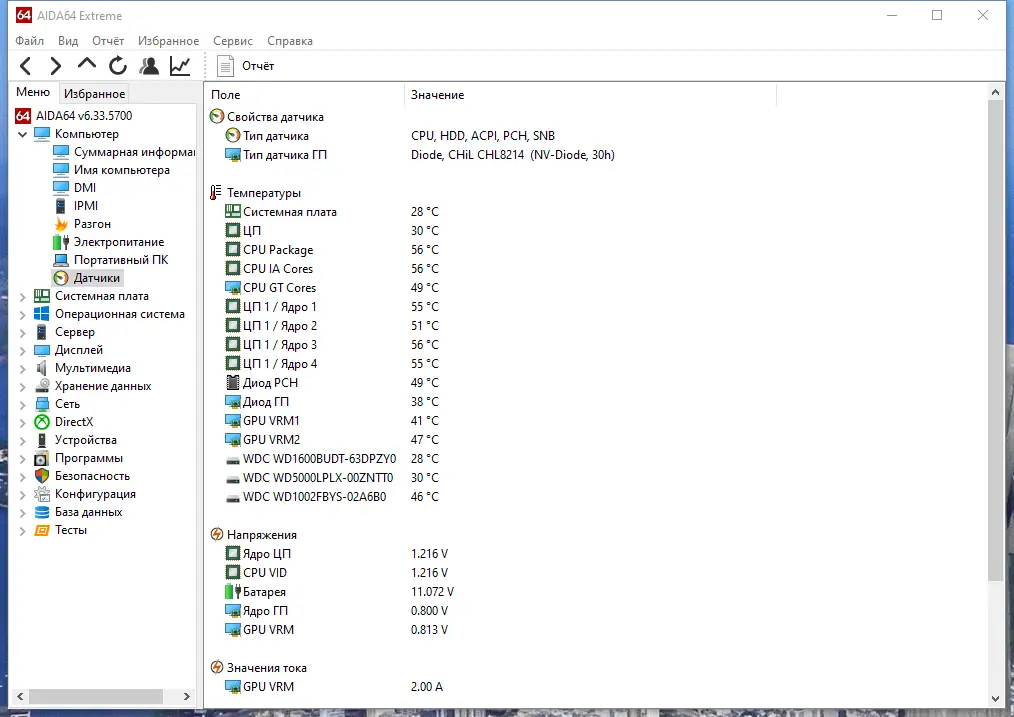The width and height of the screenshot is (1014, 717).
Task: Click the База данных database icon
Action: click(x=42, y=512)
